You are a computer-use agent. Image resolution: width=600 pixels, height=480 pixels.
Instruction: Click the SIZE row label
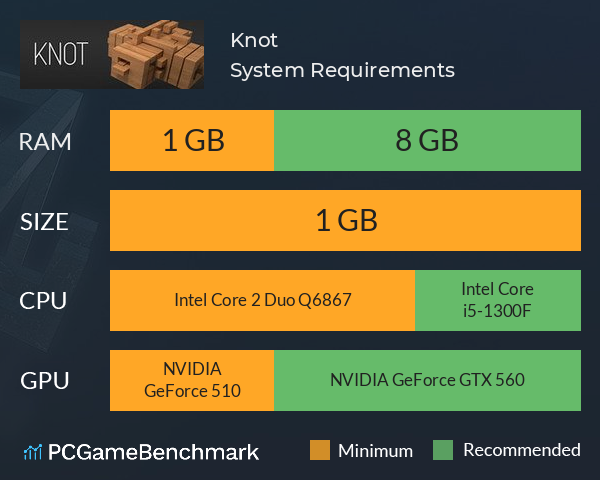tap(44, 222)
